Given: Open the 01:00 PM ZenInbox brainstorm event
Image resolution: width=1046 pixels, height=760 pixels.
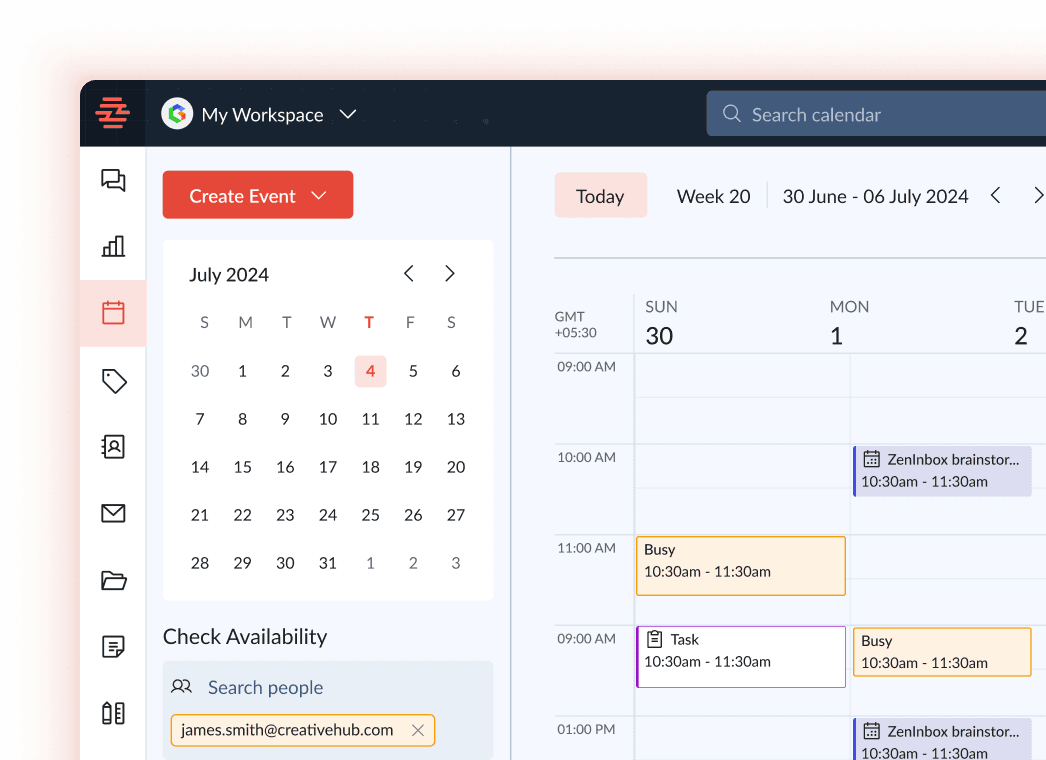Looking at the screenshot, I should [943, 739].
